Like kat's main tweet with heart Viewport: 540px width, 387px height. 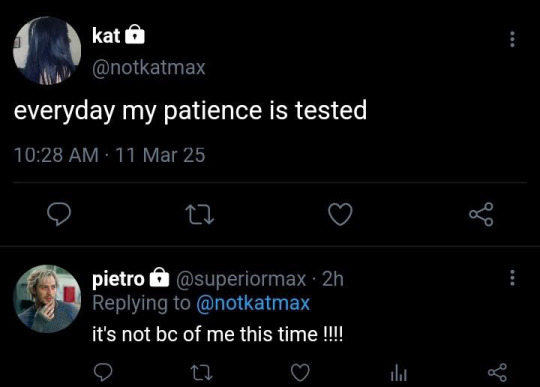(x=340, y=214)
